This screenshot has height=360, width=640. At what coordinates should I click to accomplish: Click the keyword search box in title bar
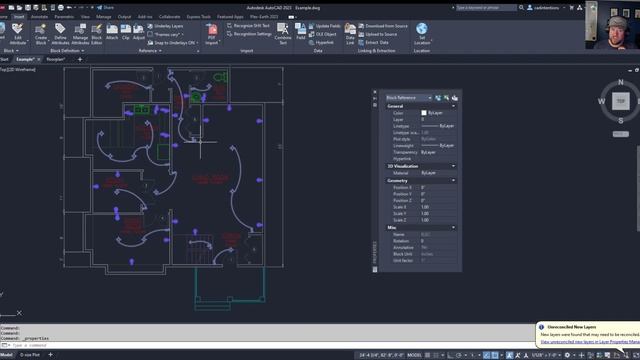tap(486, 7)
